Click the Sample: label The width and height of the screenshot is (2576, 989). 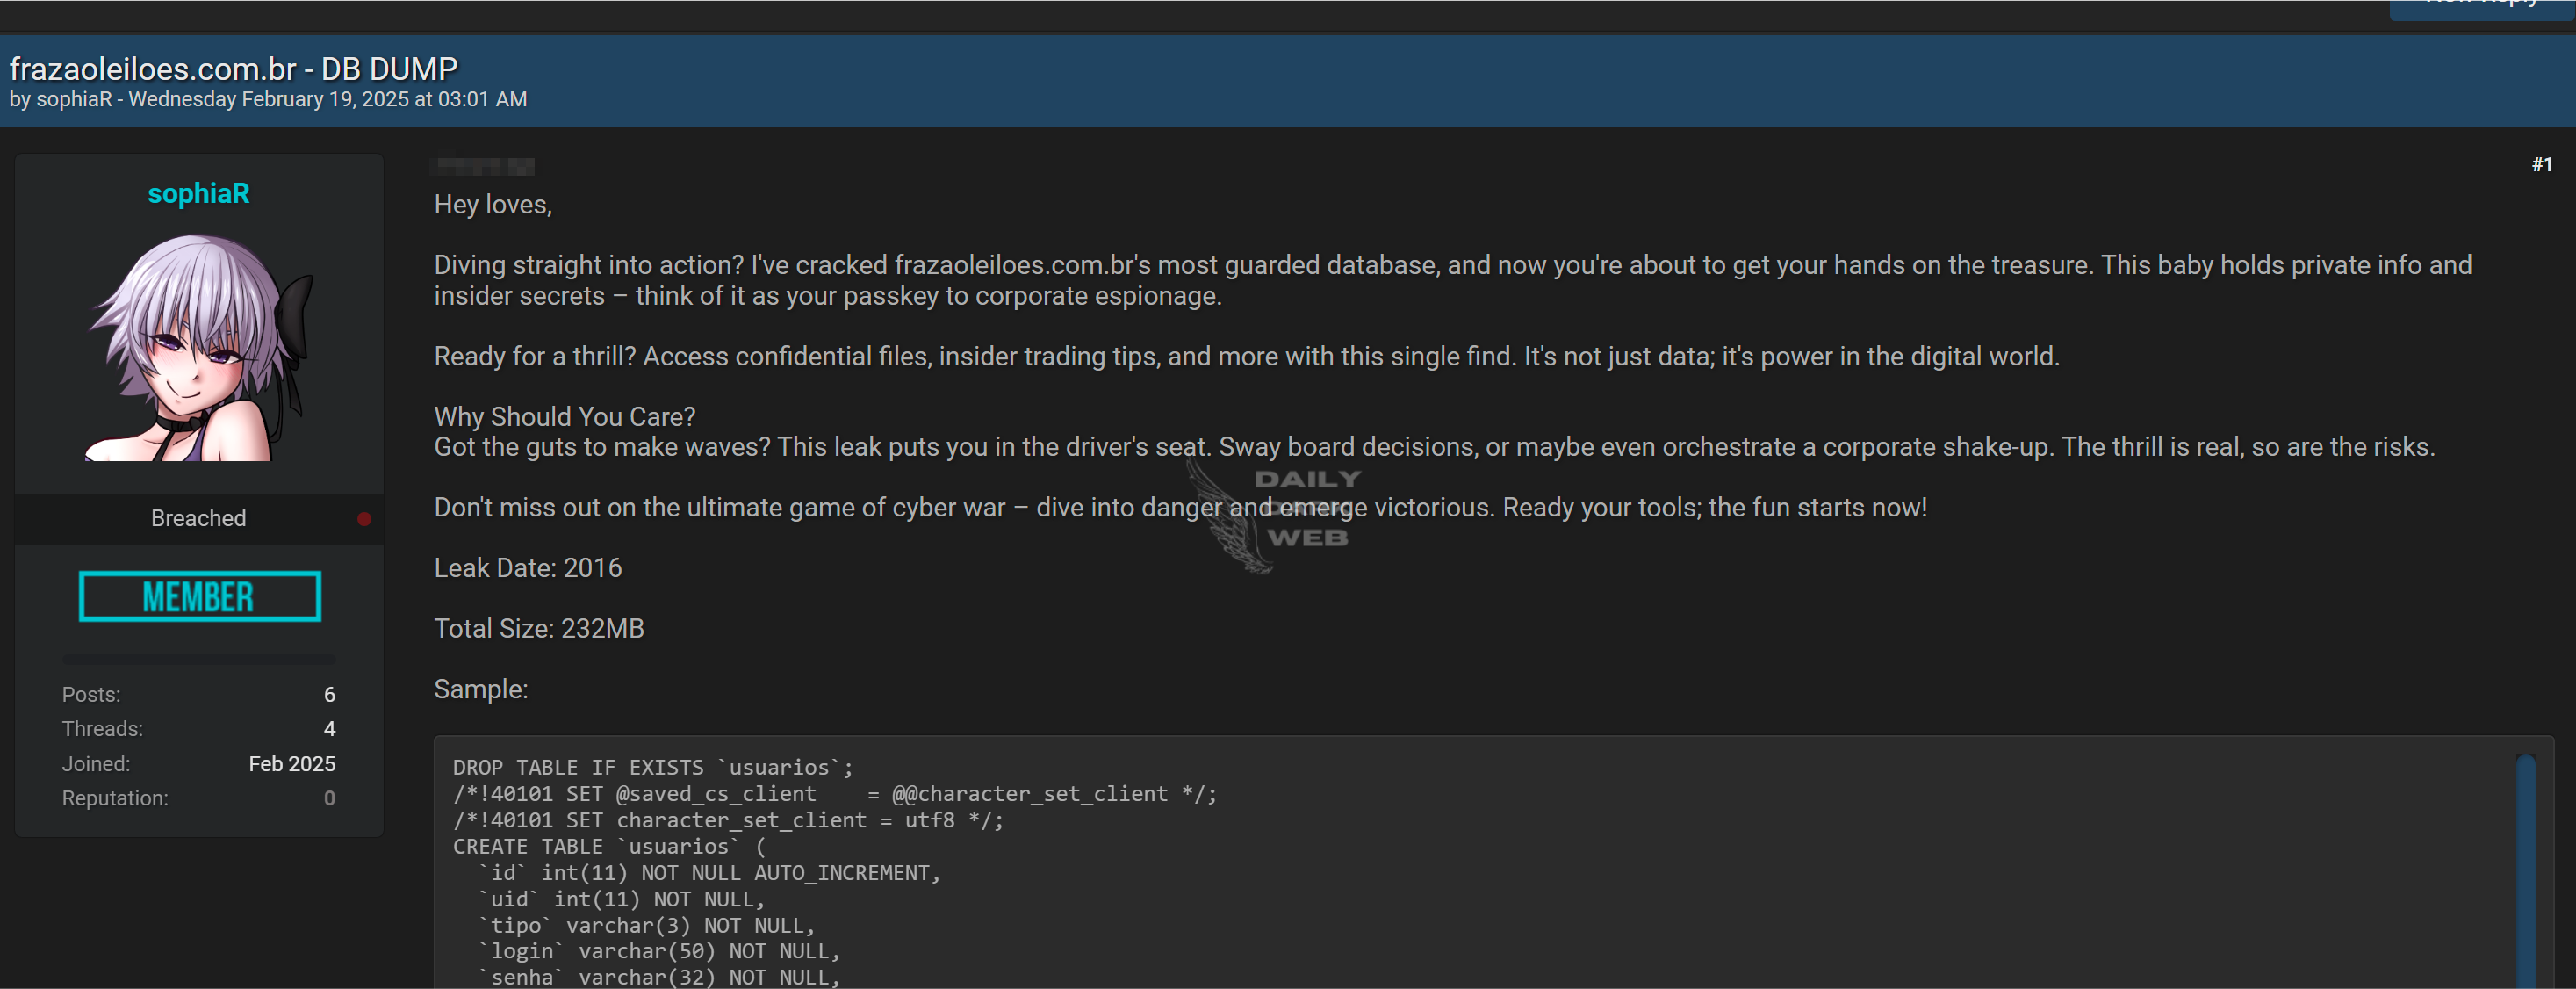[x=481, y=689]
